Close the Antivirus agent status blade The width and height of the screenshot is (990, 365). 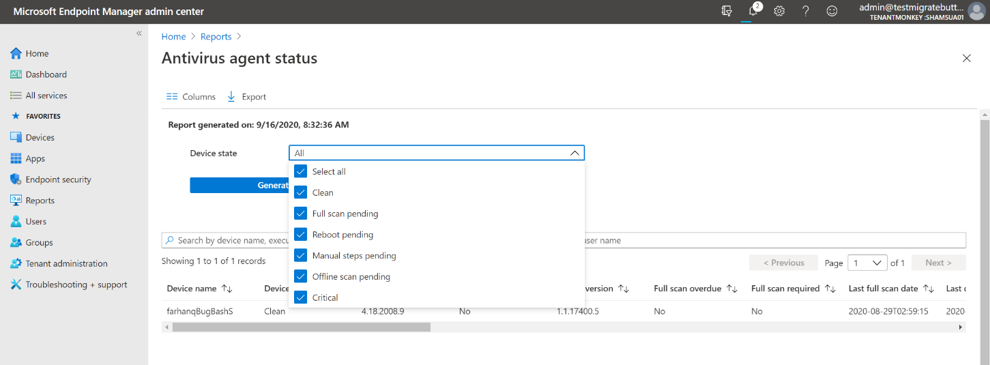pos(966,58)
